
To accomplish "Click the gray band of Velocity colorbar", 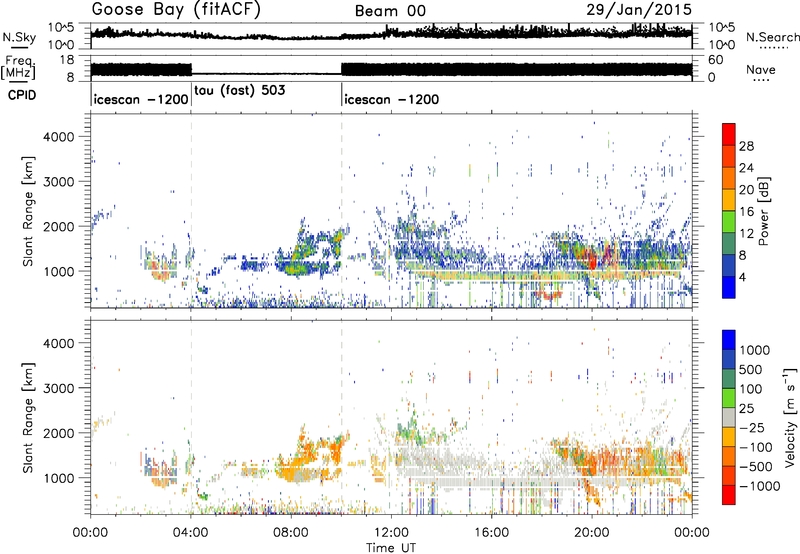I will coord(729,418).
